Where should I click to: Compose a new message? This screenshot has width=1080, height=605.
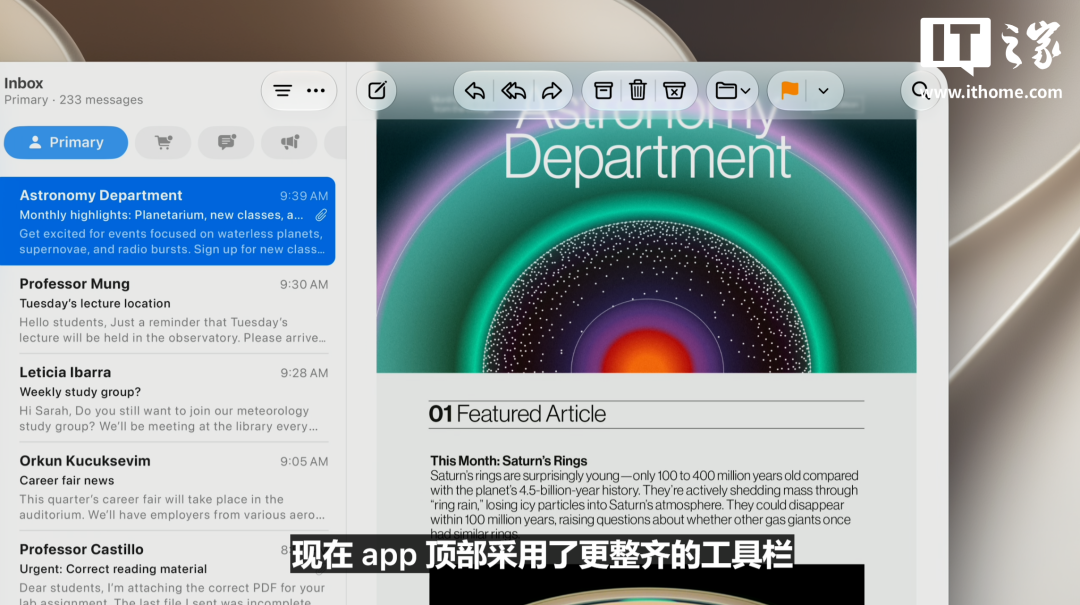(377, 90)
